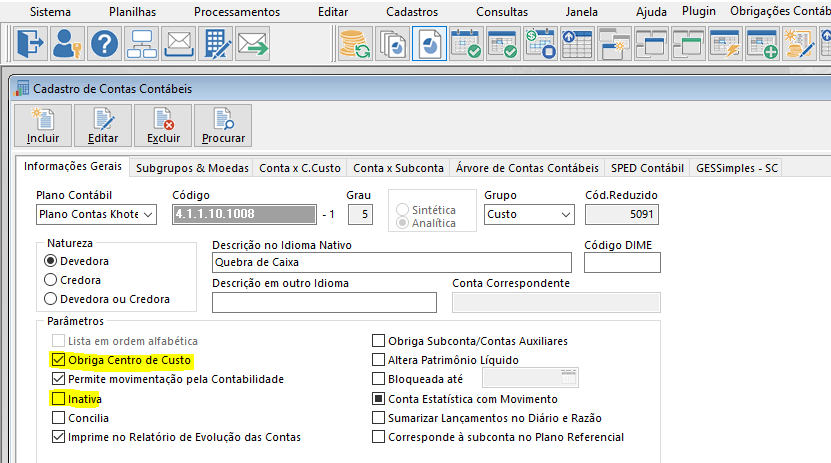
Task: Select the Devedora radio button
Action: click(50, 261)
